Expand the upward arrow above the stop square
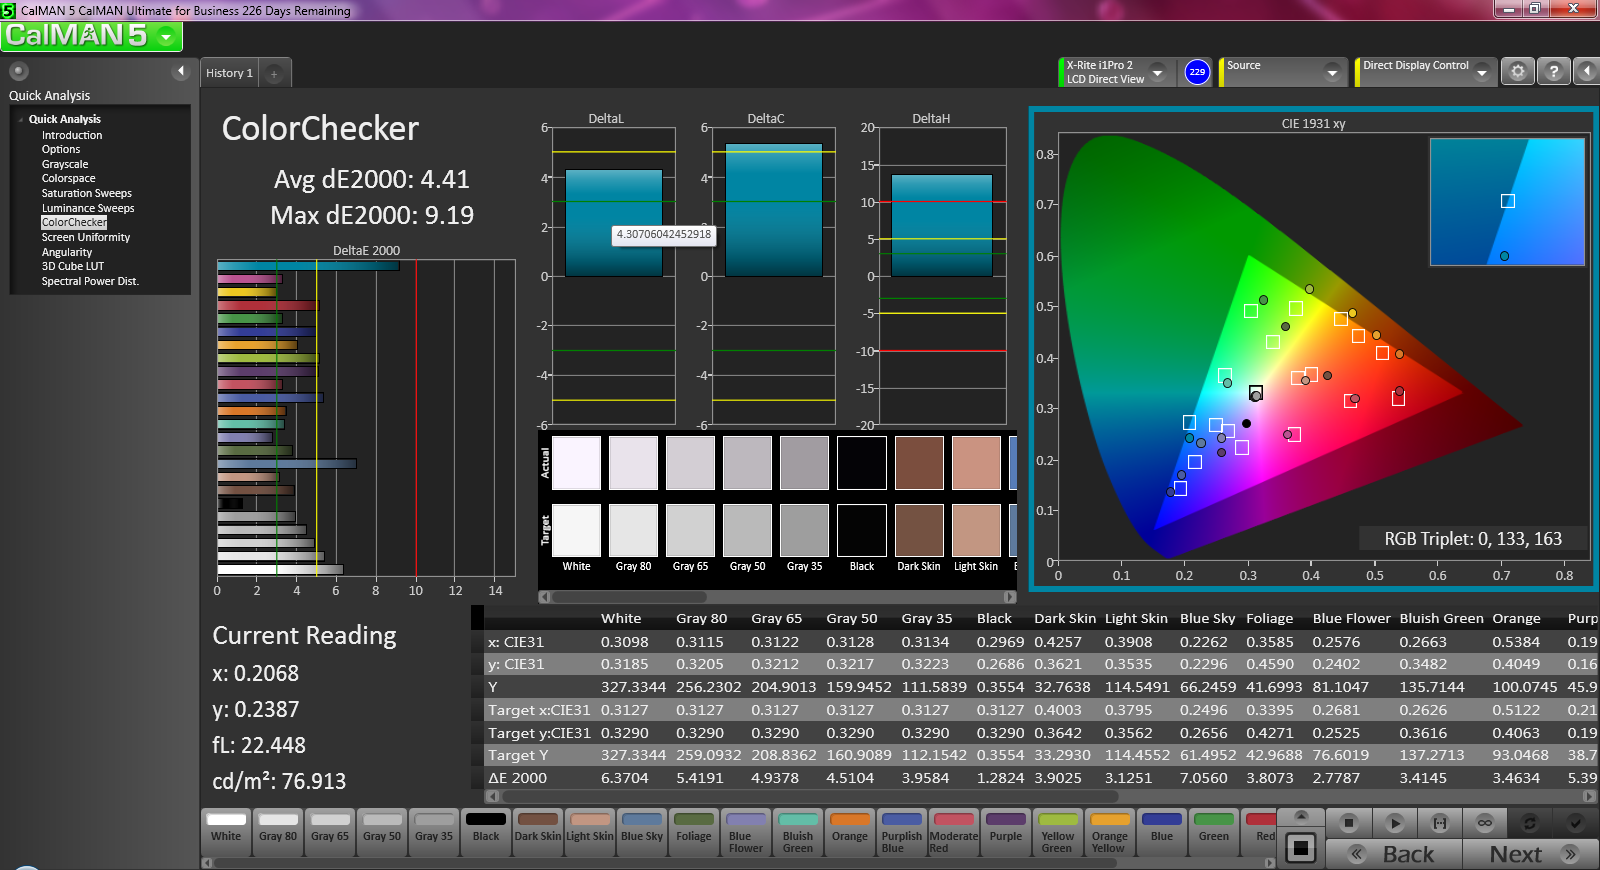The image size is (1600, 870). pos(1301,817)
